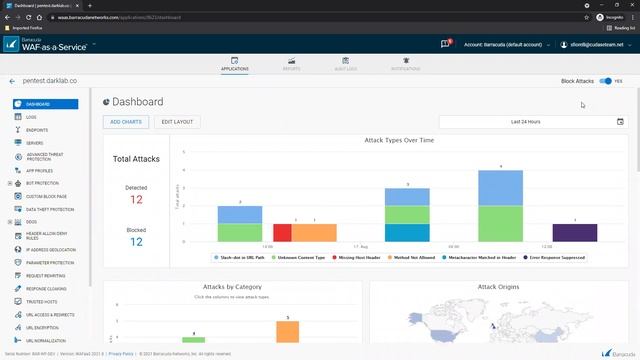Image resolution: width=640 pixels, height=360 pixels.
Task: Open the WAF-as-a-Service product dropdown
Action: (x=94, y=44)
